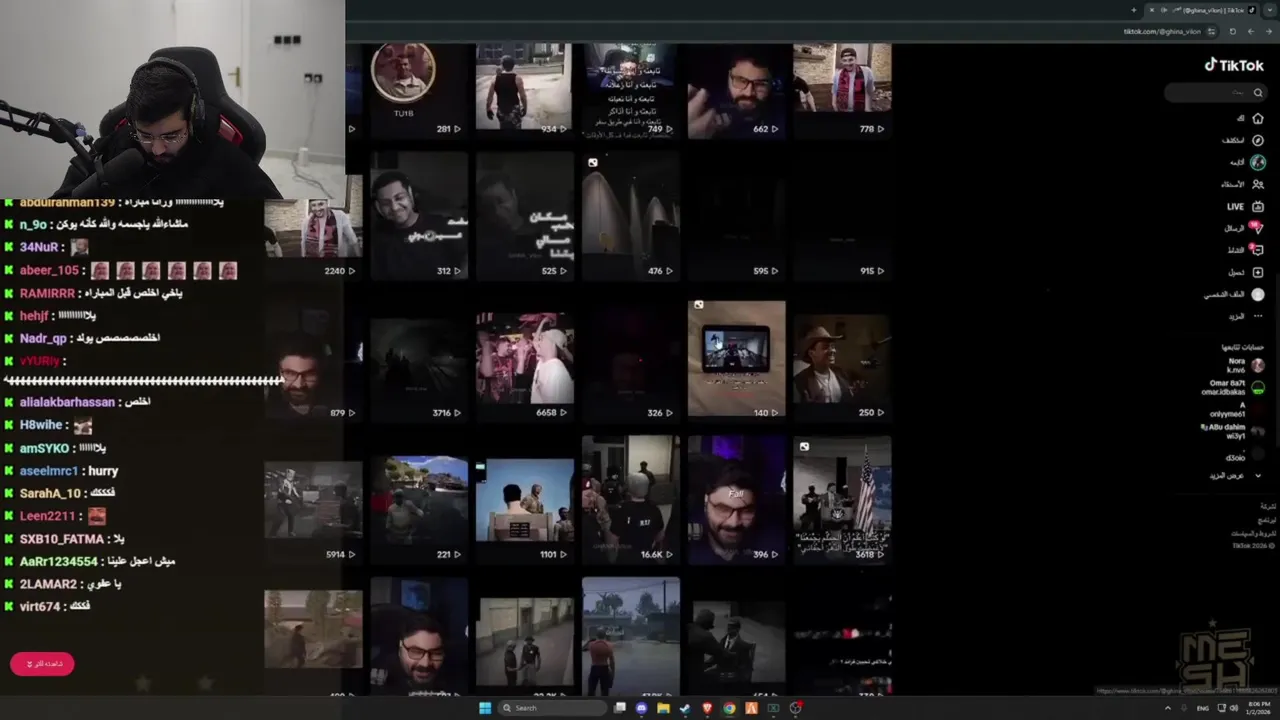Open Brave browser from the taskbar
The image size is (1280, 720).
pyautogui.click(x=707, y=708)
